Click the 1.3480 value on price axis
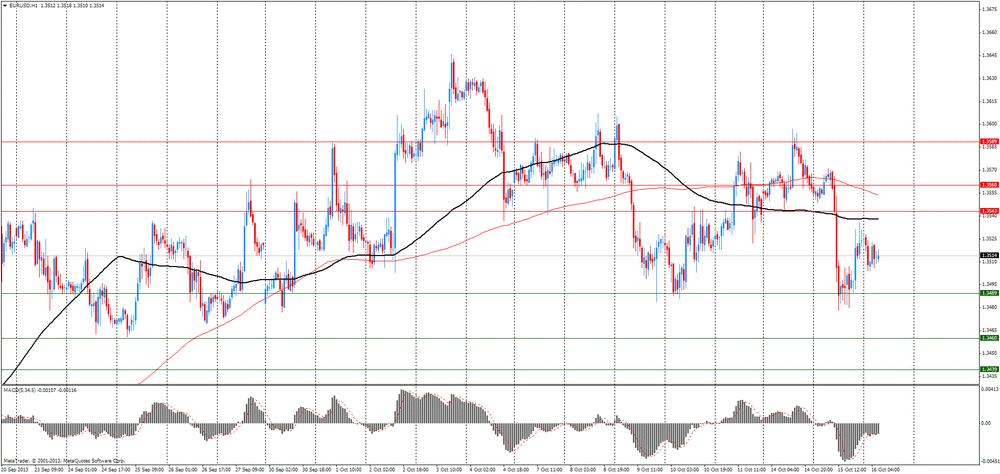 pos(989,307)
